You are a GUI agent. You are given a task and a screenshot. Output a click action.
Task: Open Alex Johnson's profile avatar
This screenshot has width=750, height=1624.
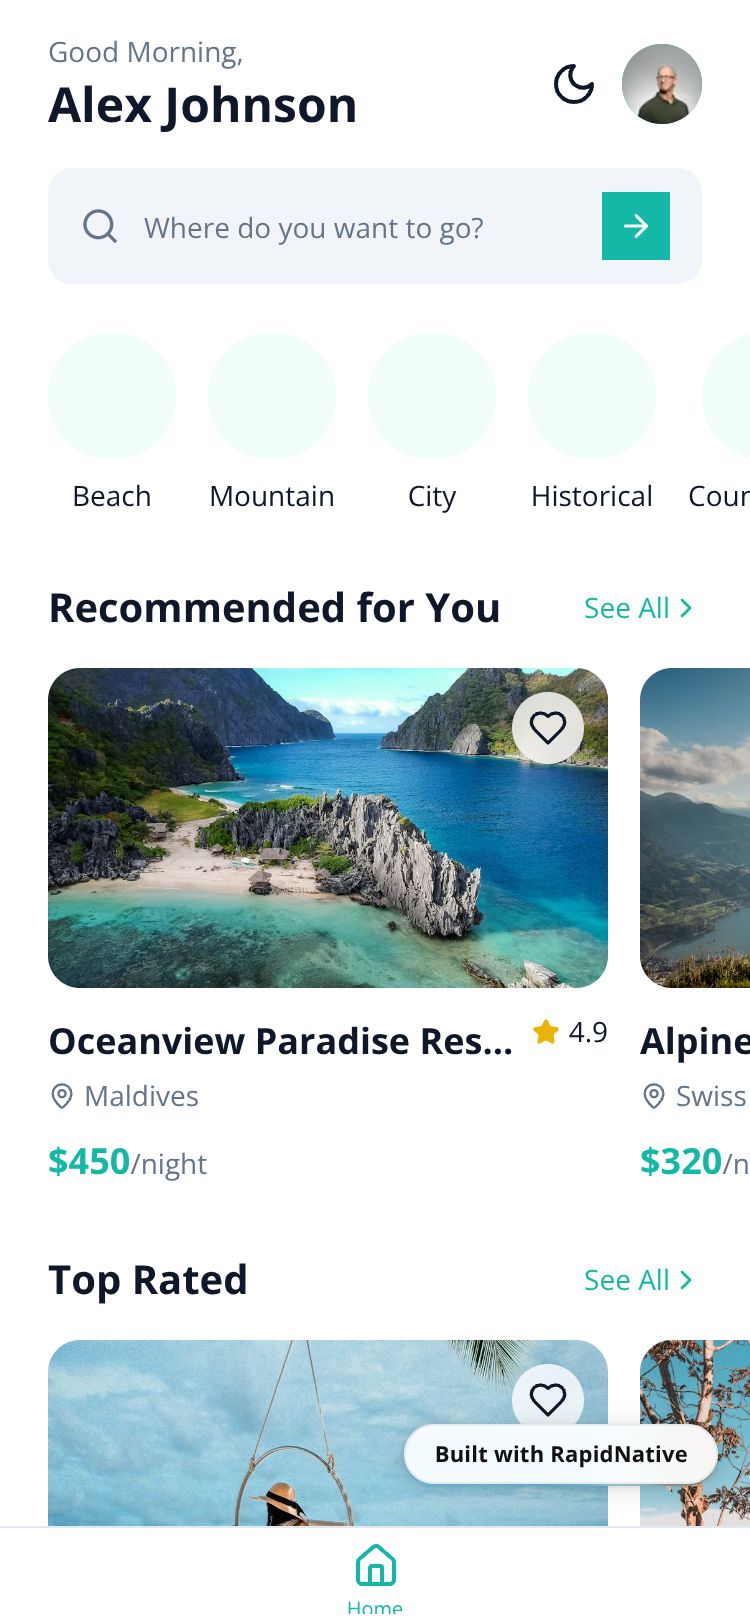[x=661, y=84]
